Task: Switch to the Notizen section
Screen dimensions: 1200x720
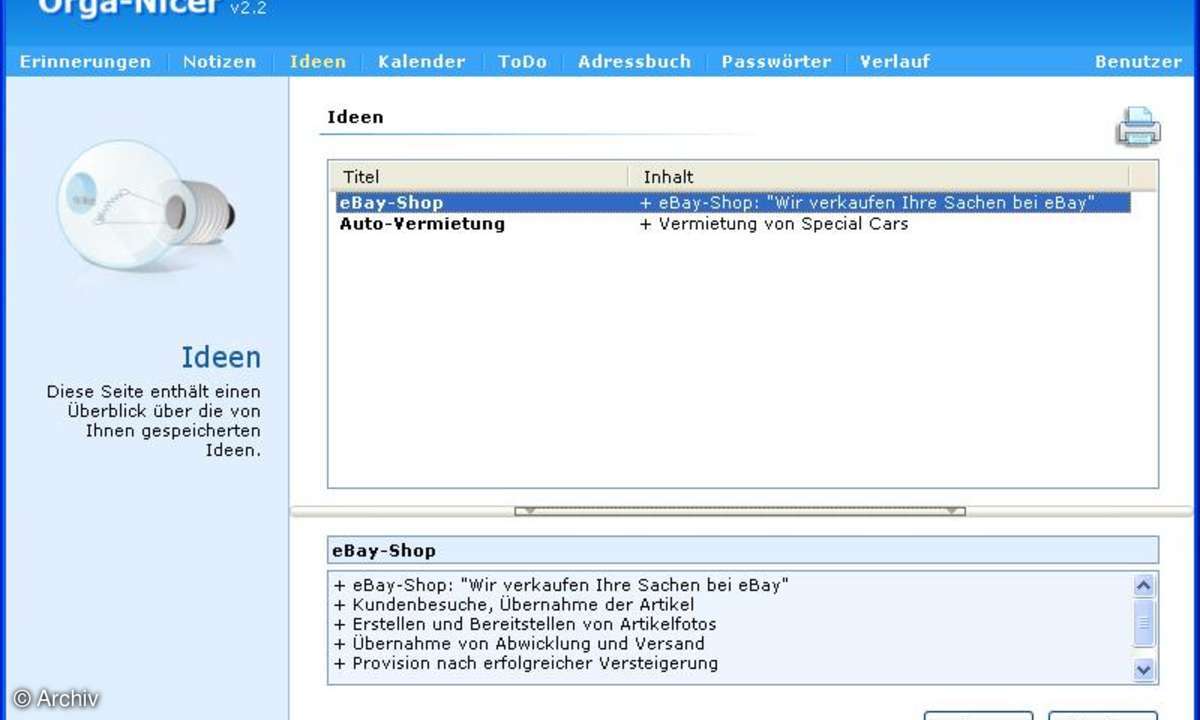Action: (219, 61)
